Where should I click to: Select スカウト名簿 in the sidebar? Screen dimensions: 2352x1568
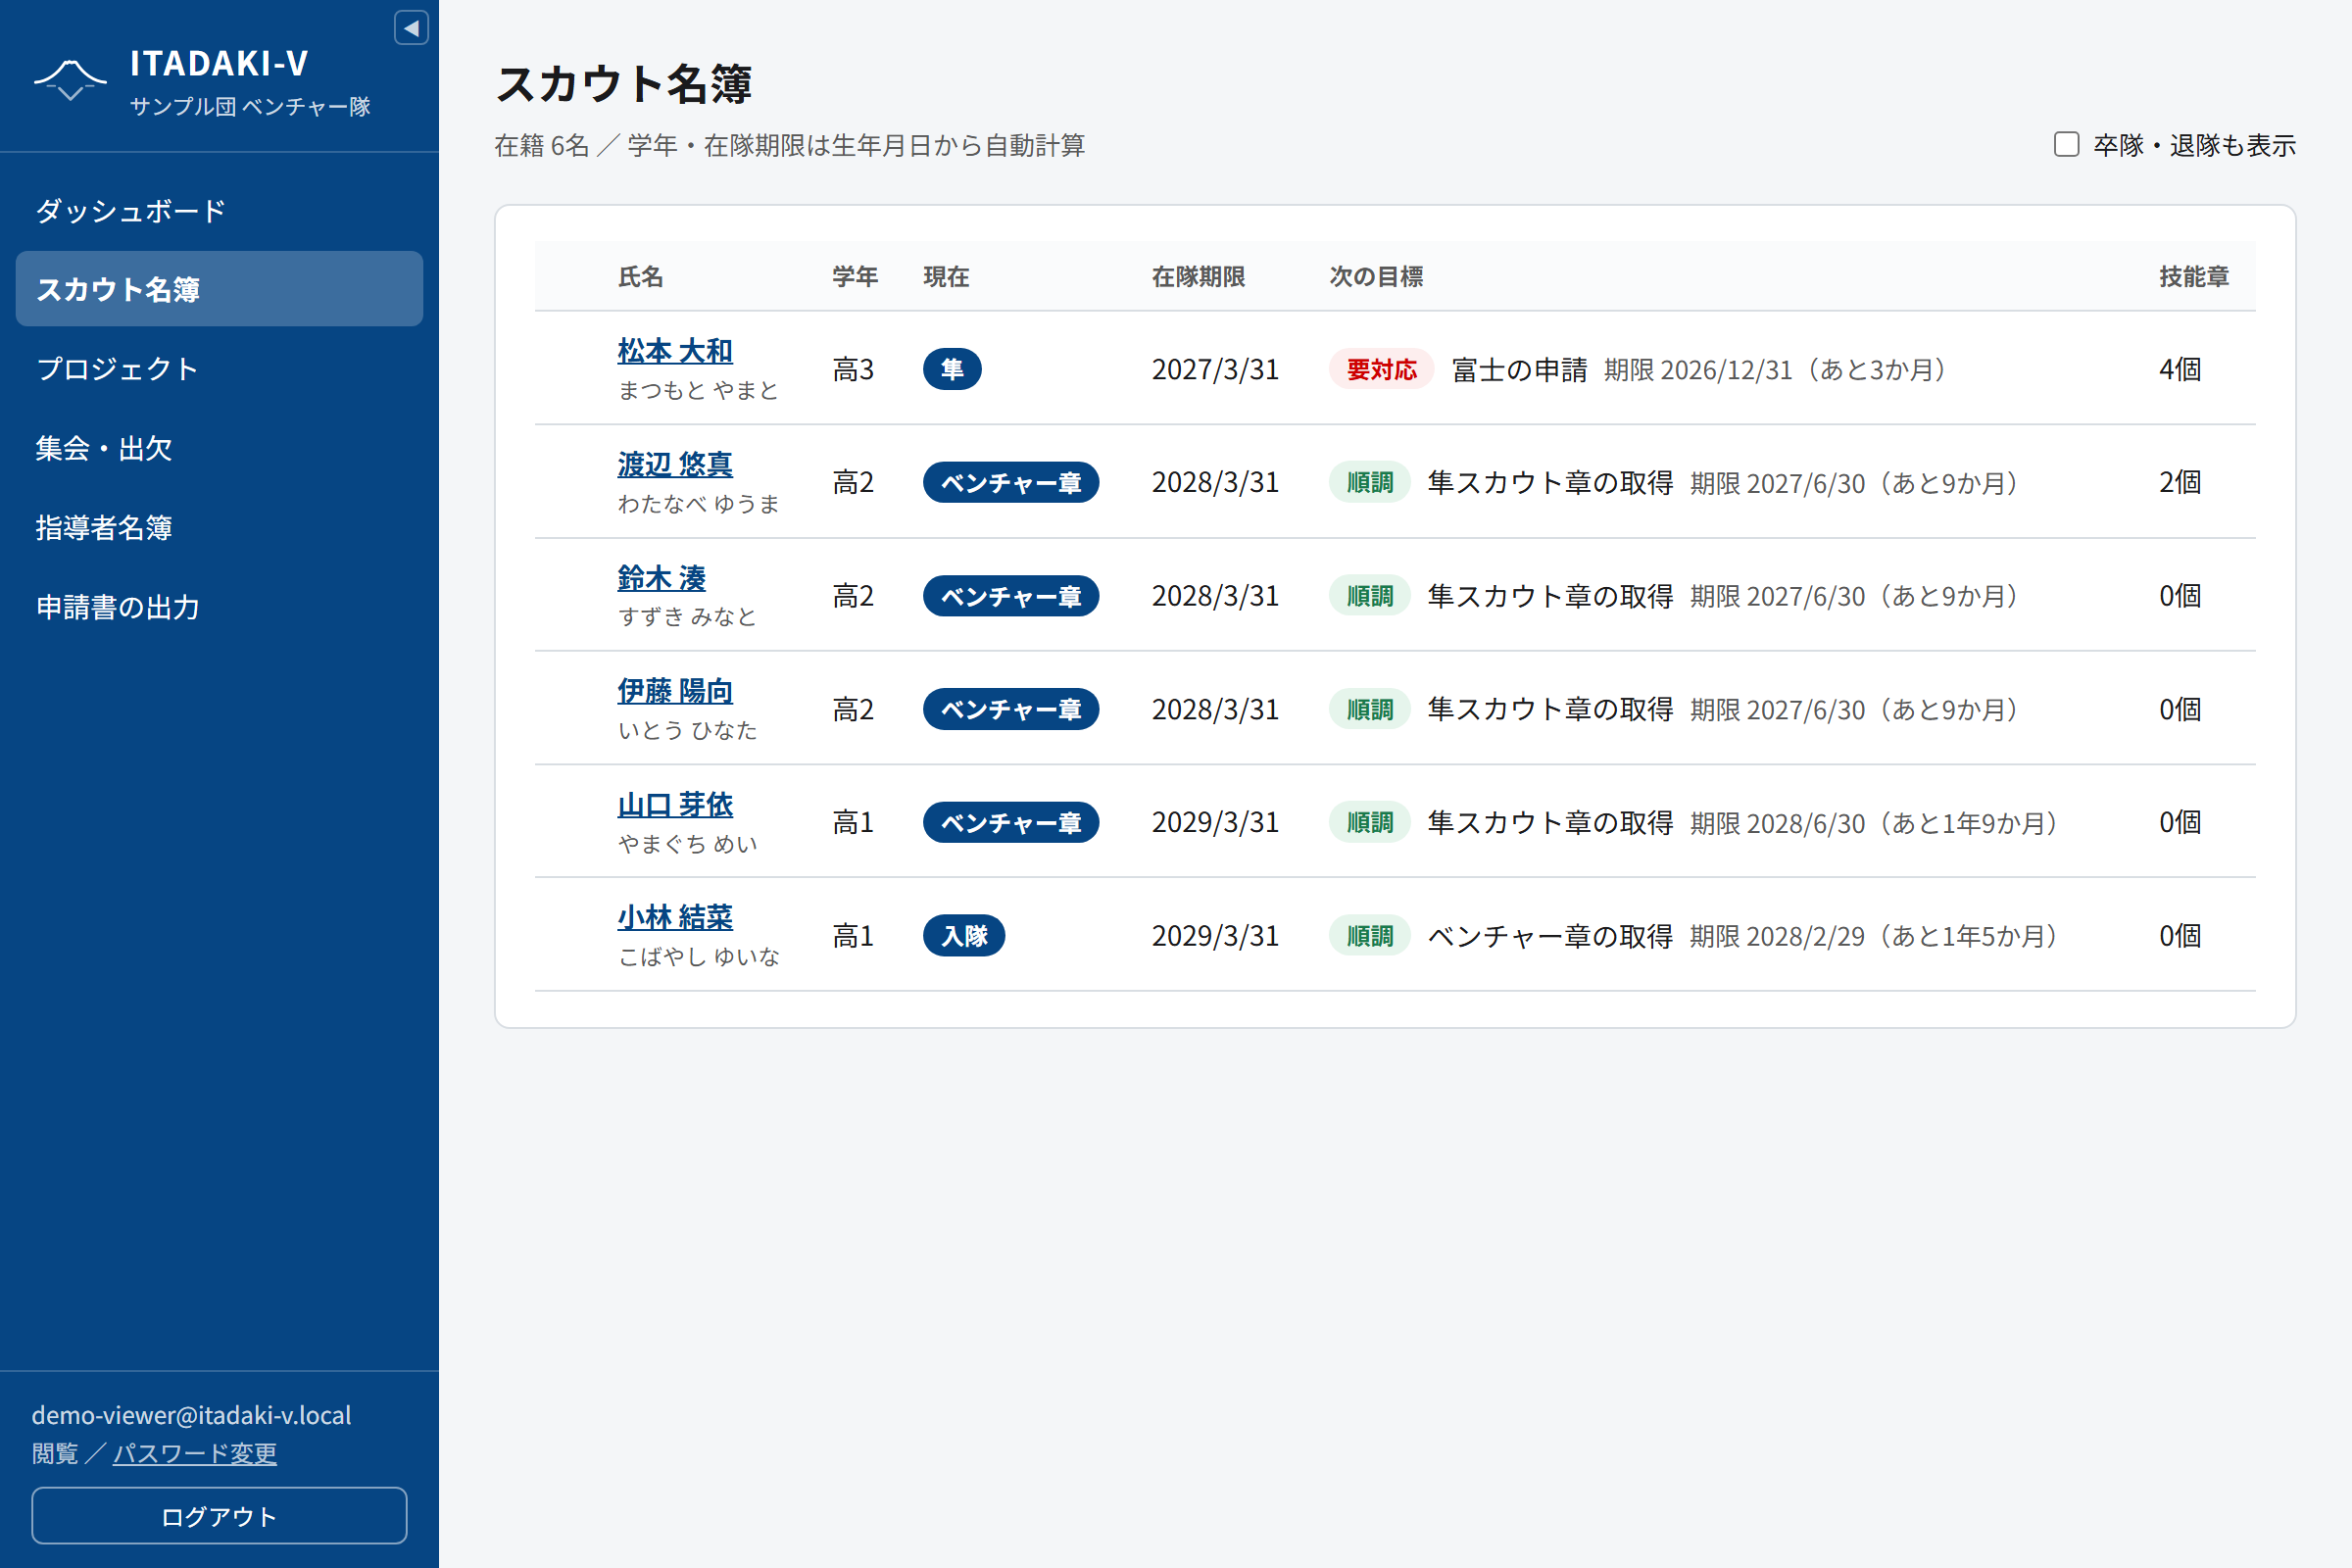pyautogui.click(x=219, y=289)
